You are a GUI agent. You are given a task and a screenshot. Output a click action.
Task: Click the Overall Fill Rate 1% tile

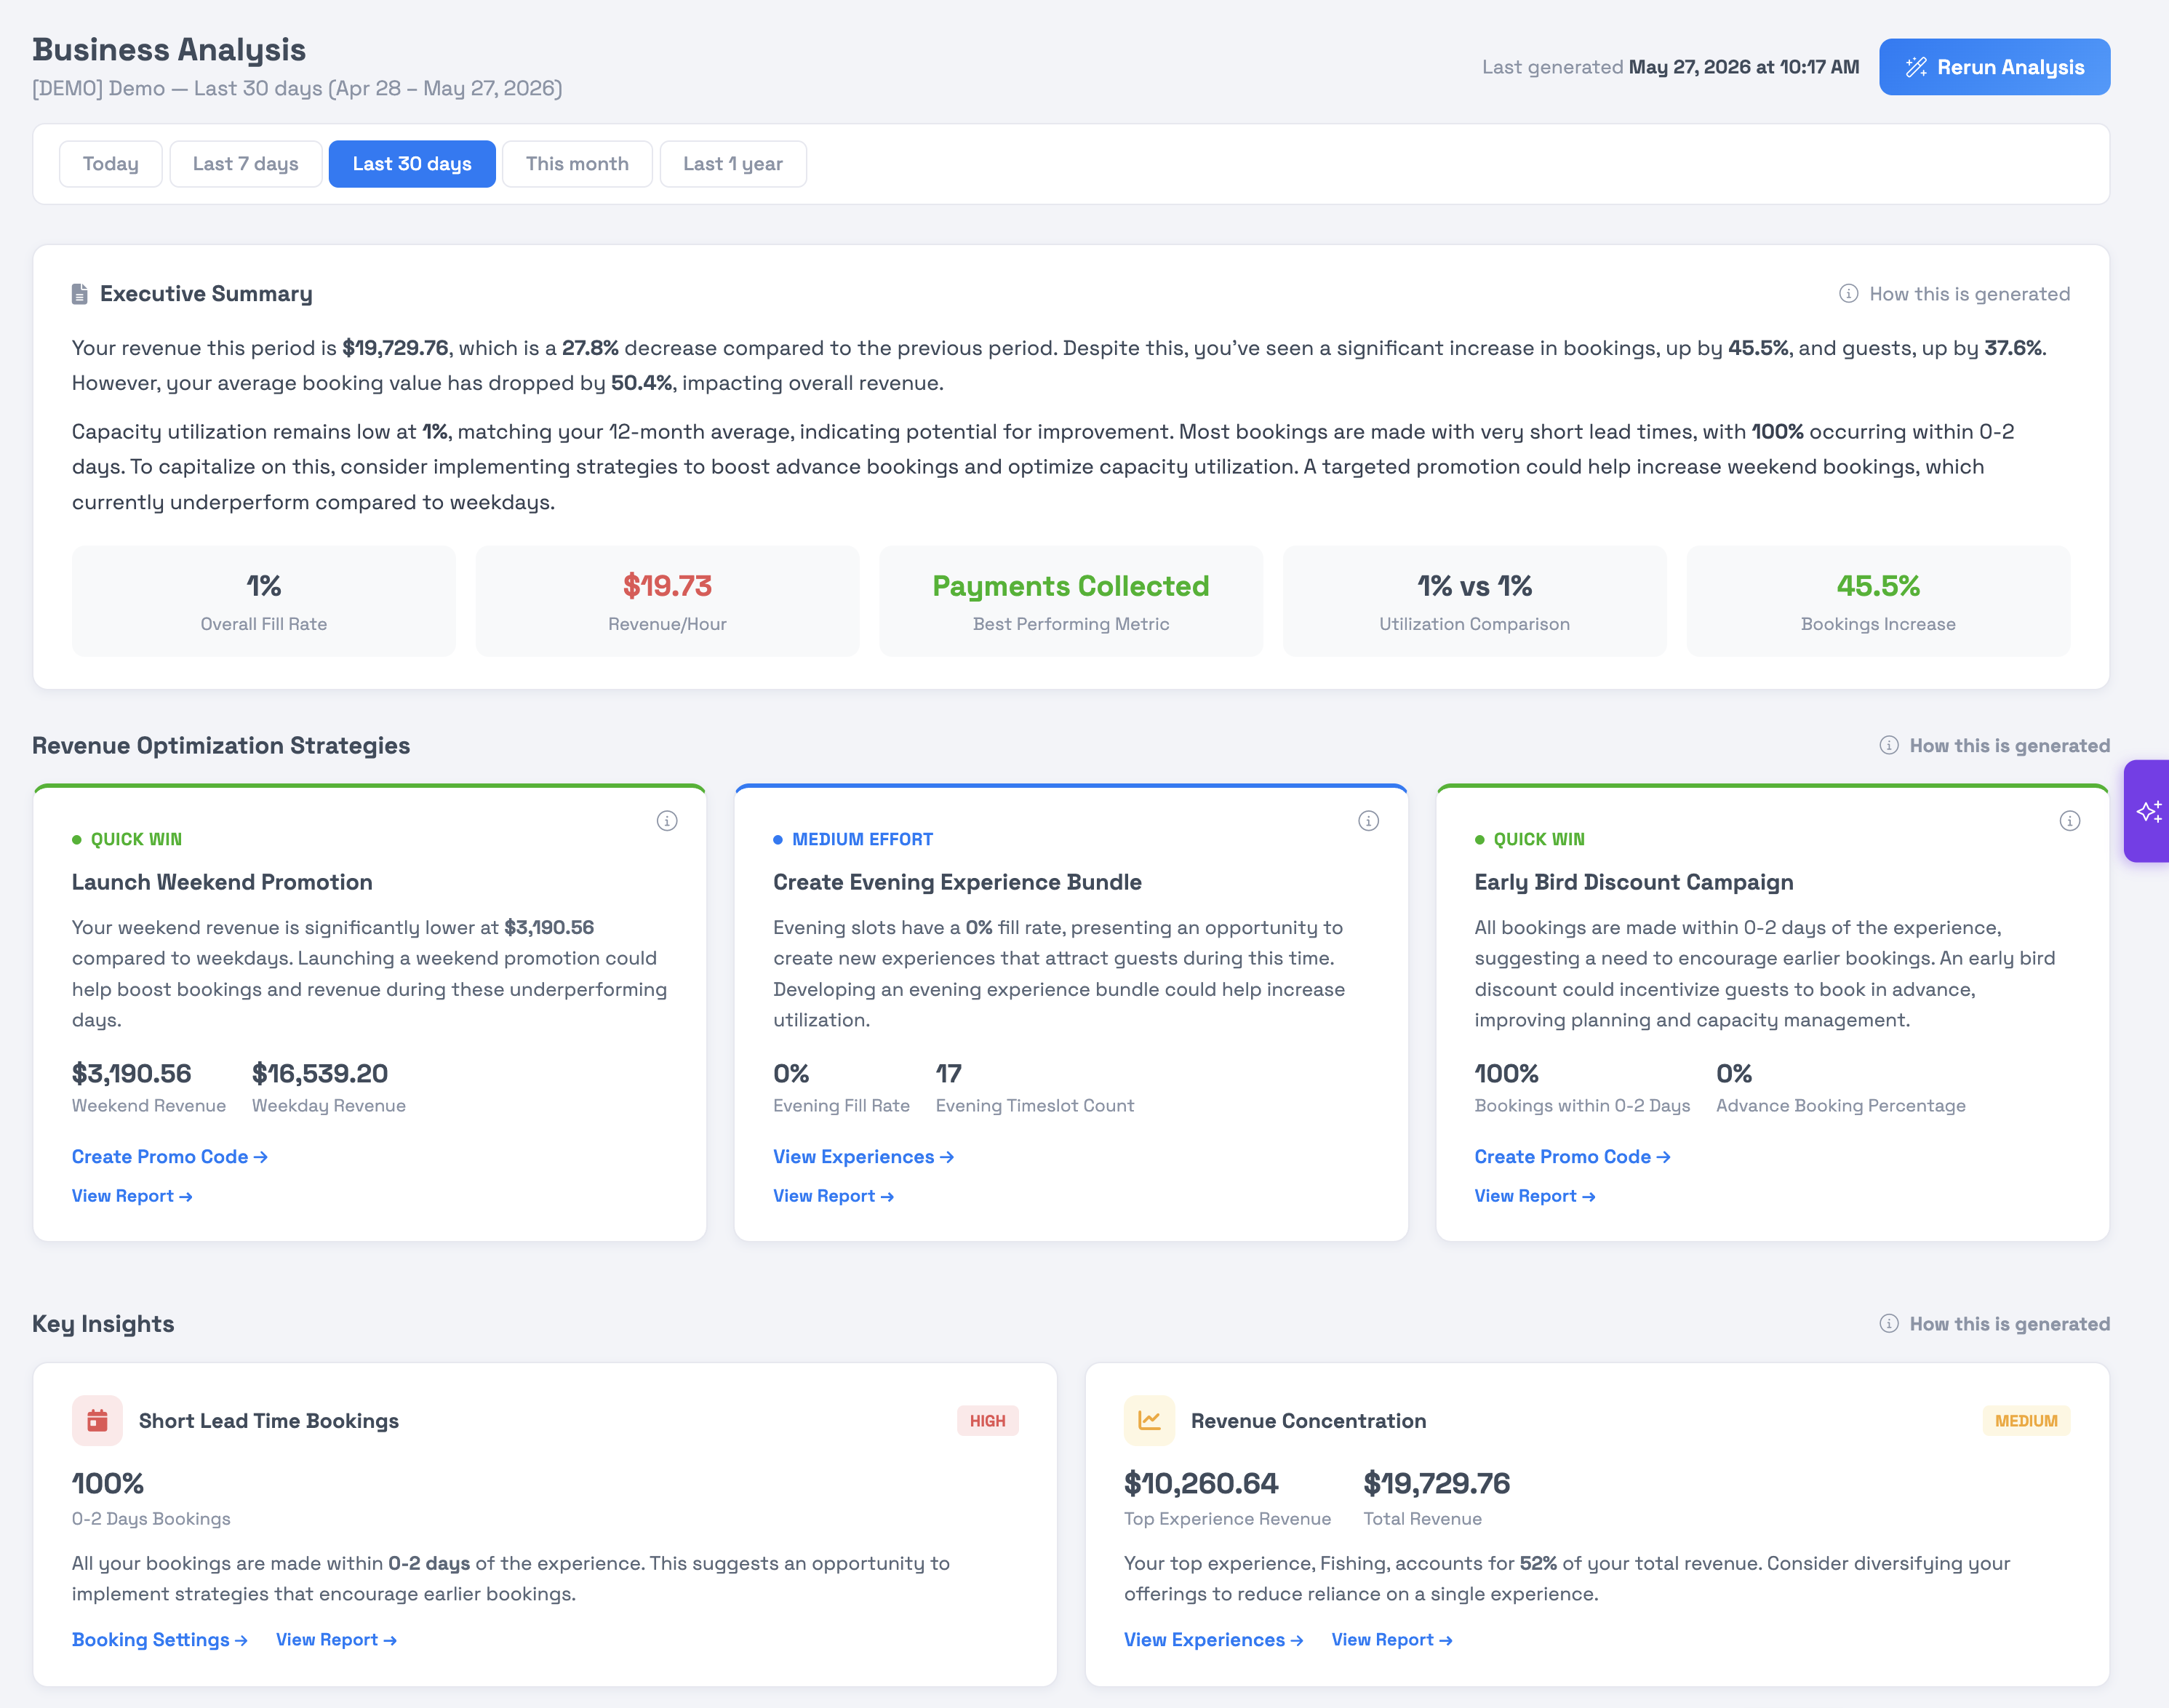tap(264, 601)
